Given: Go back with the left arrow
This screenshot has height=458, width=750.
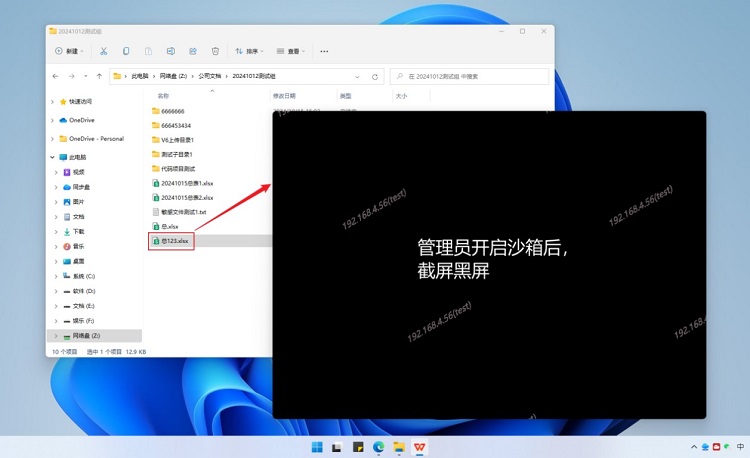Looking at the screenshot, I should pyautogui.click(x=55, y=76).
